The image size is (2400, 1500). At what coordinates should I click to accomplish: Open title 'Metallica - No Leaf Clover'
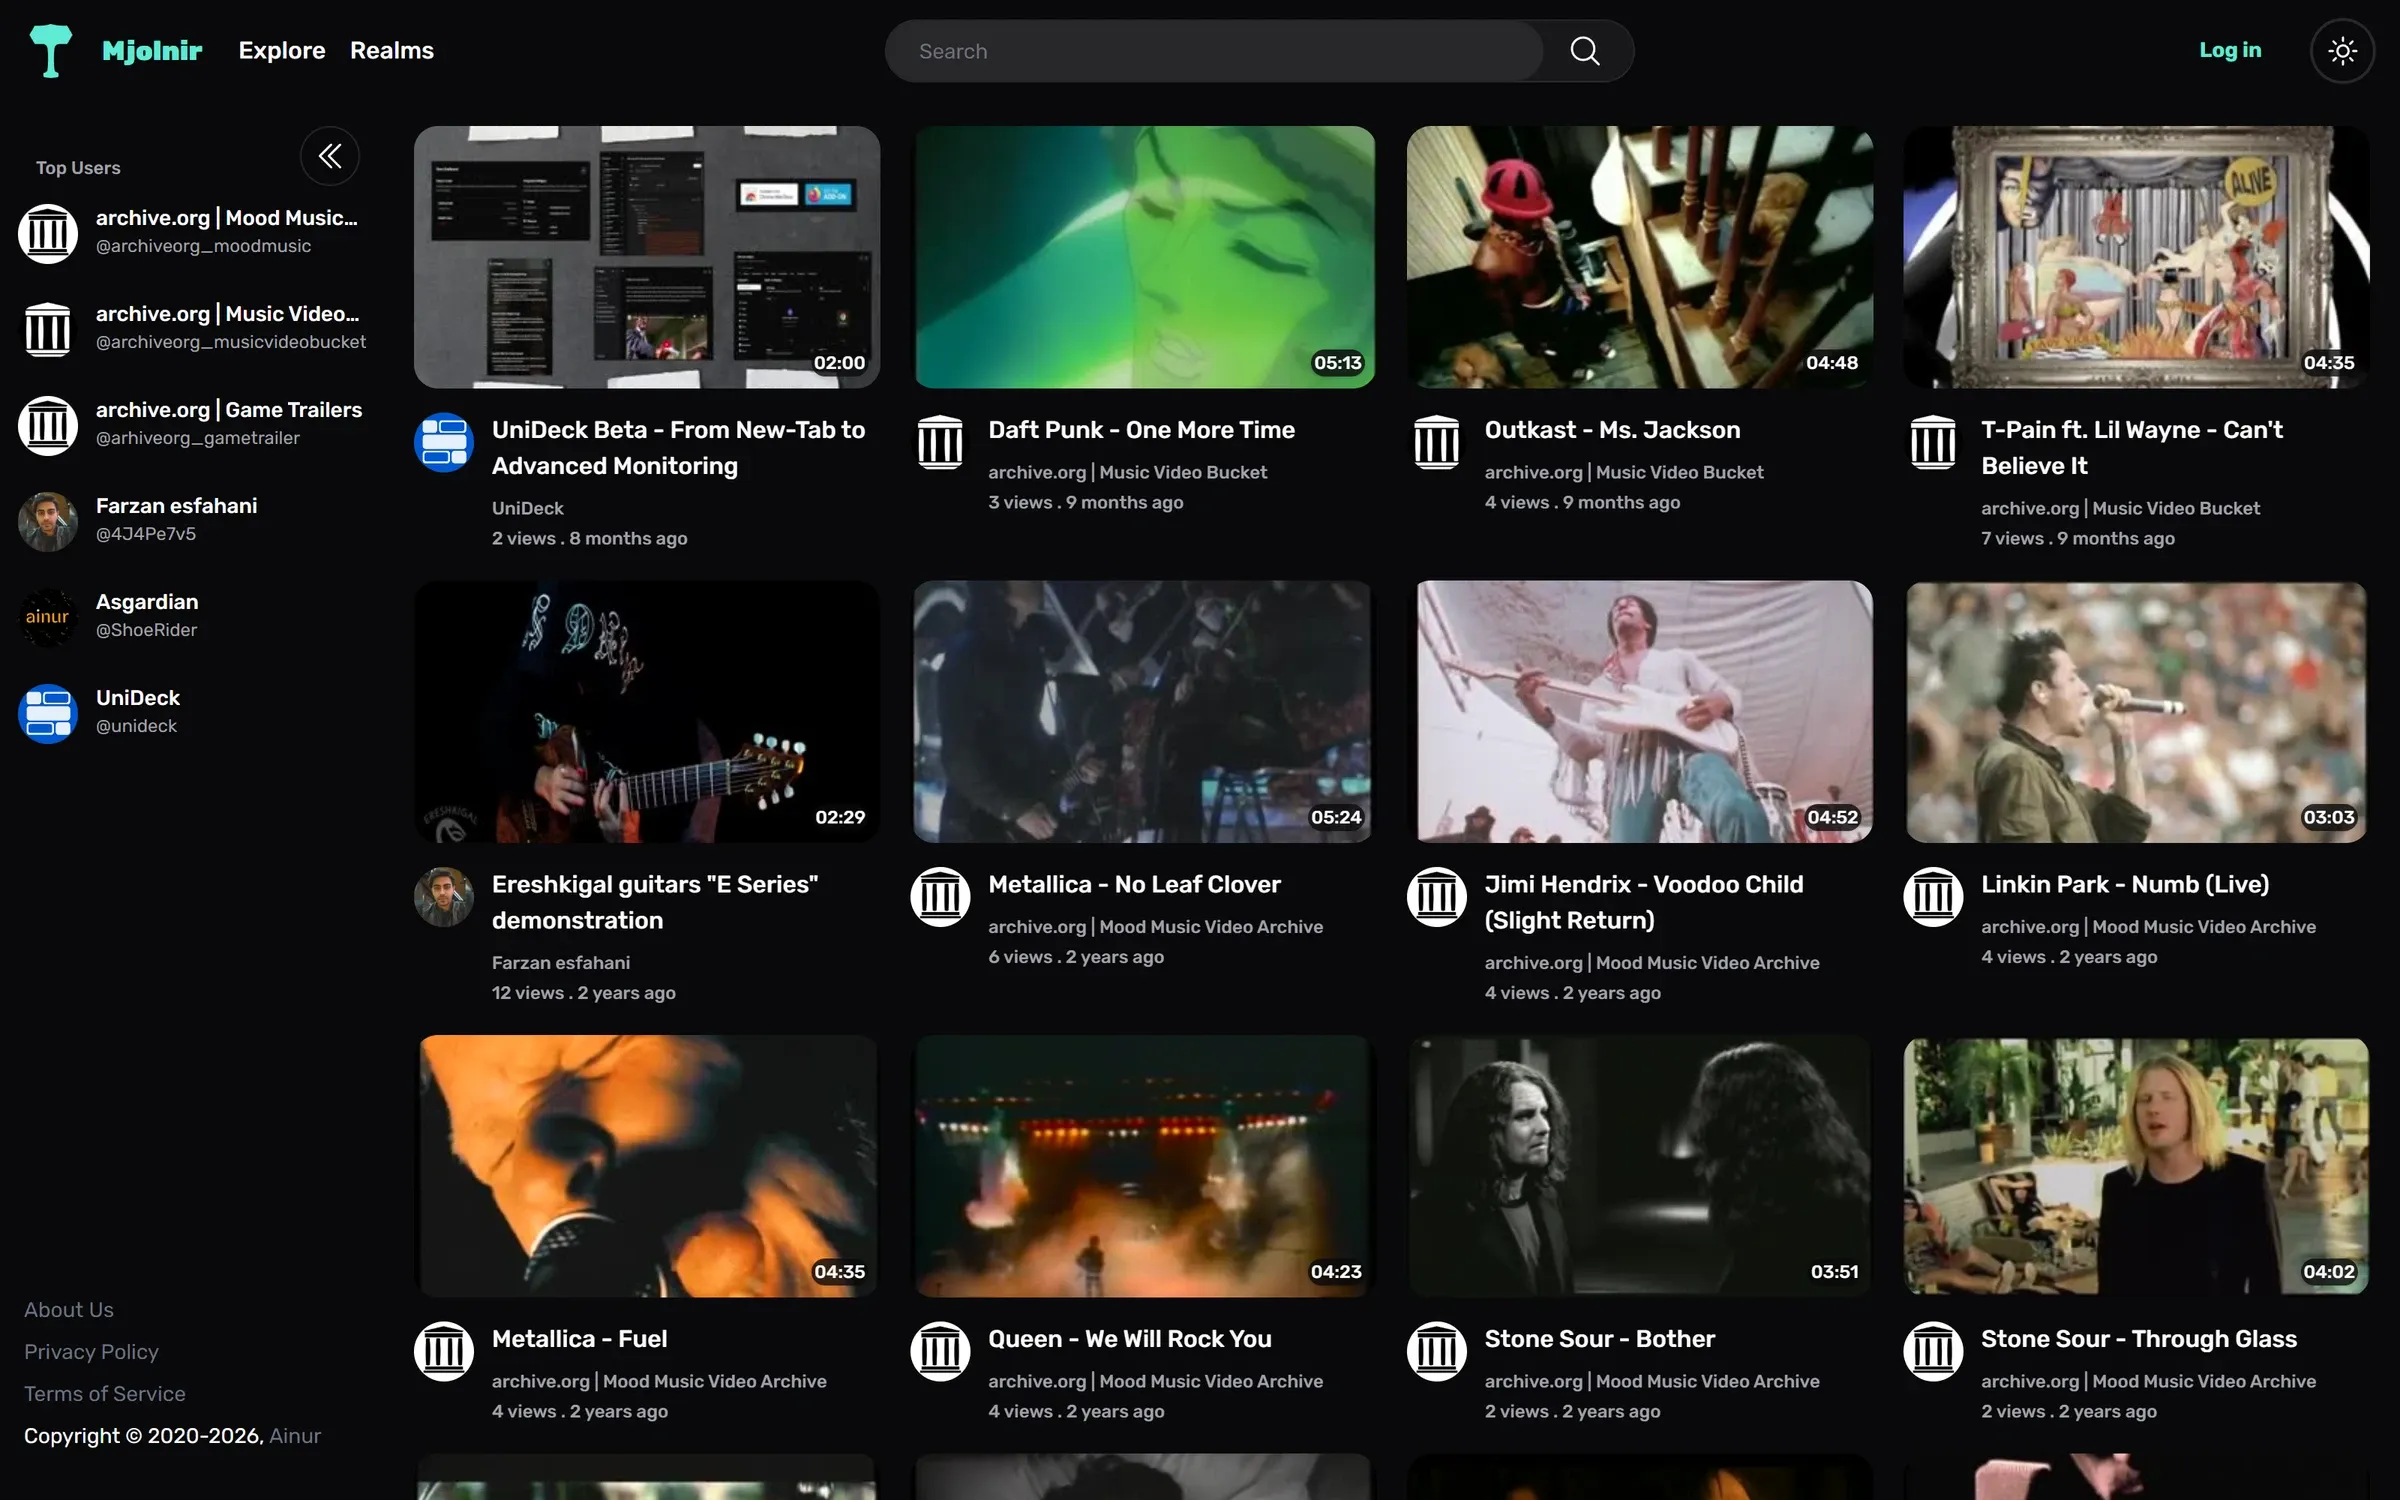[x=1134, y=884]
